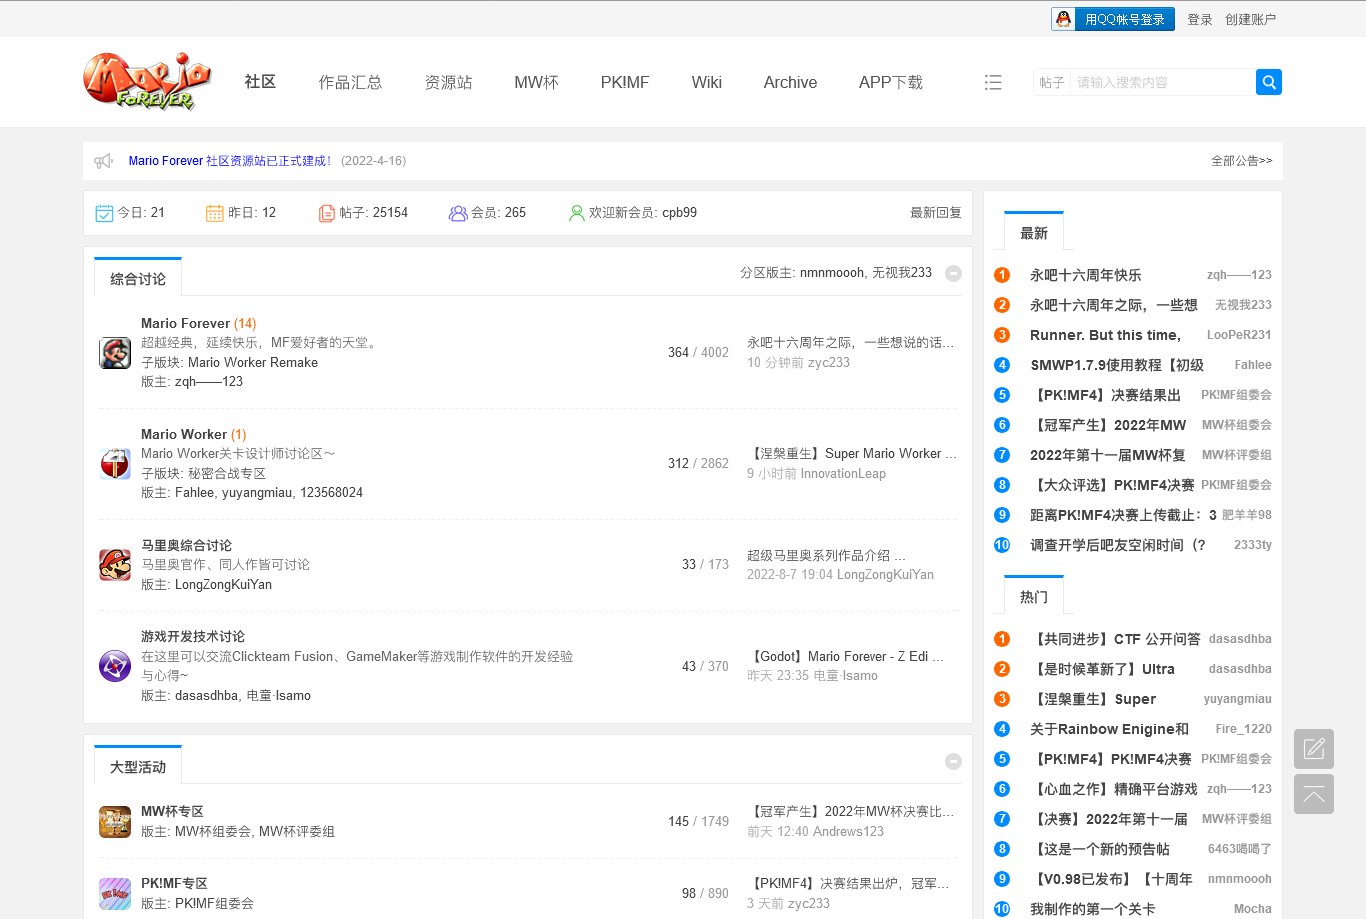
Task: Open the APP下载 navigation item
Action: 891,82
